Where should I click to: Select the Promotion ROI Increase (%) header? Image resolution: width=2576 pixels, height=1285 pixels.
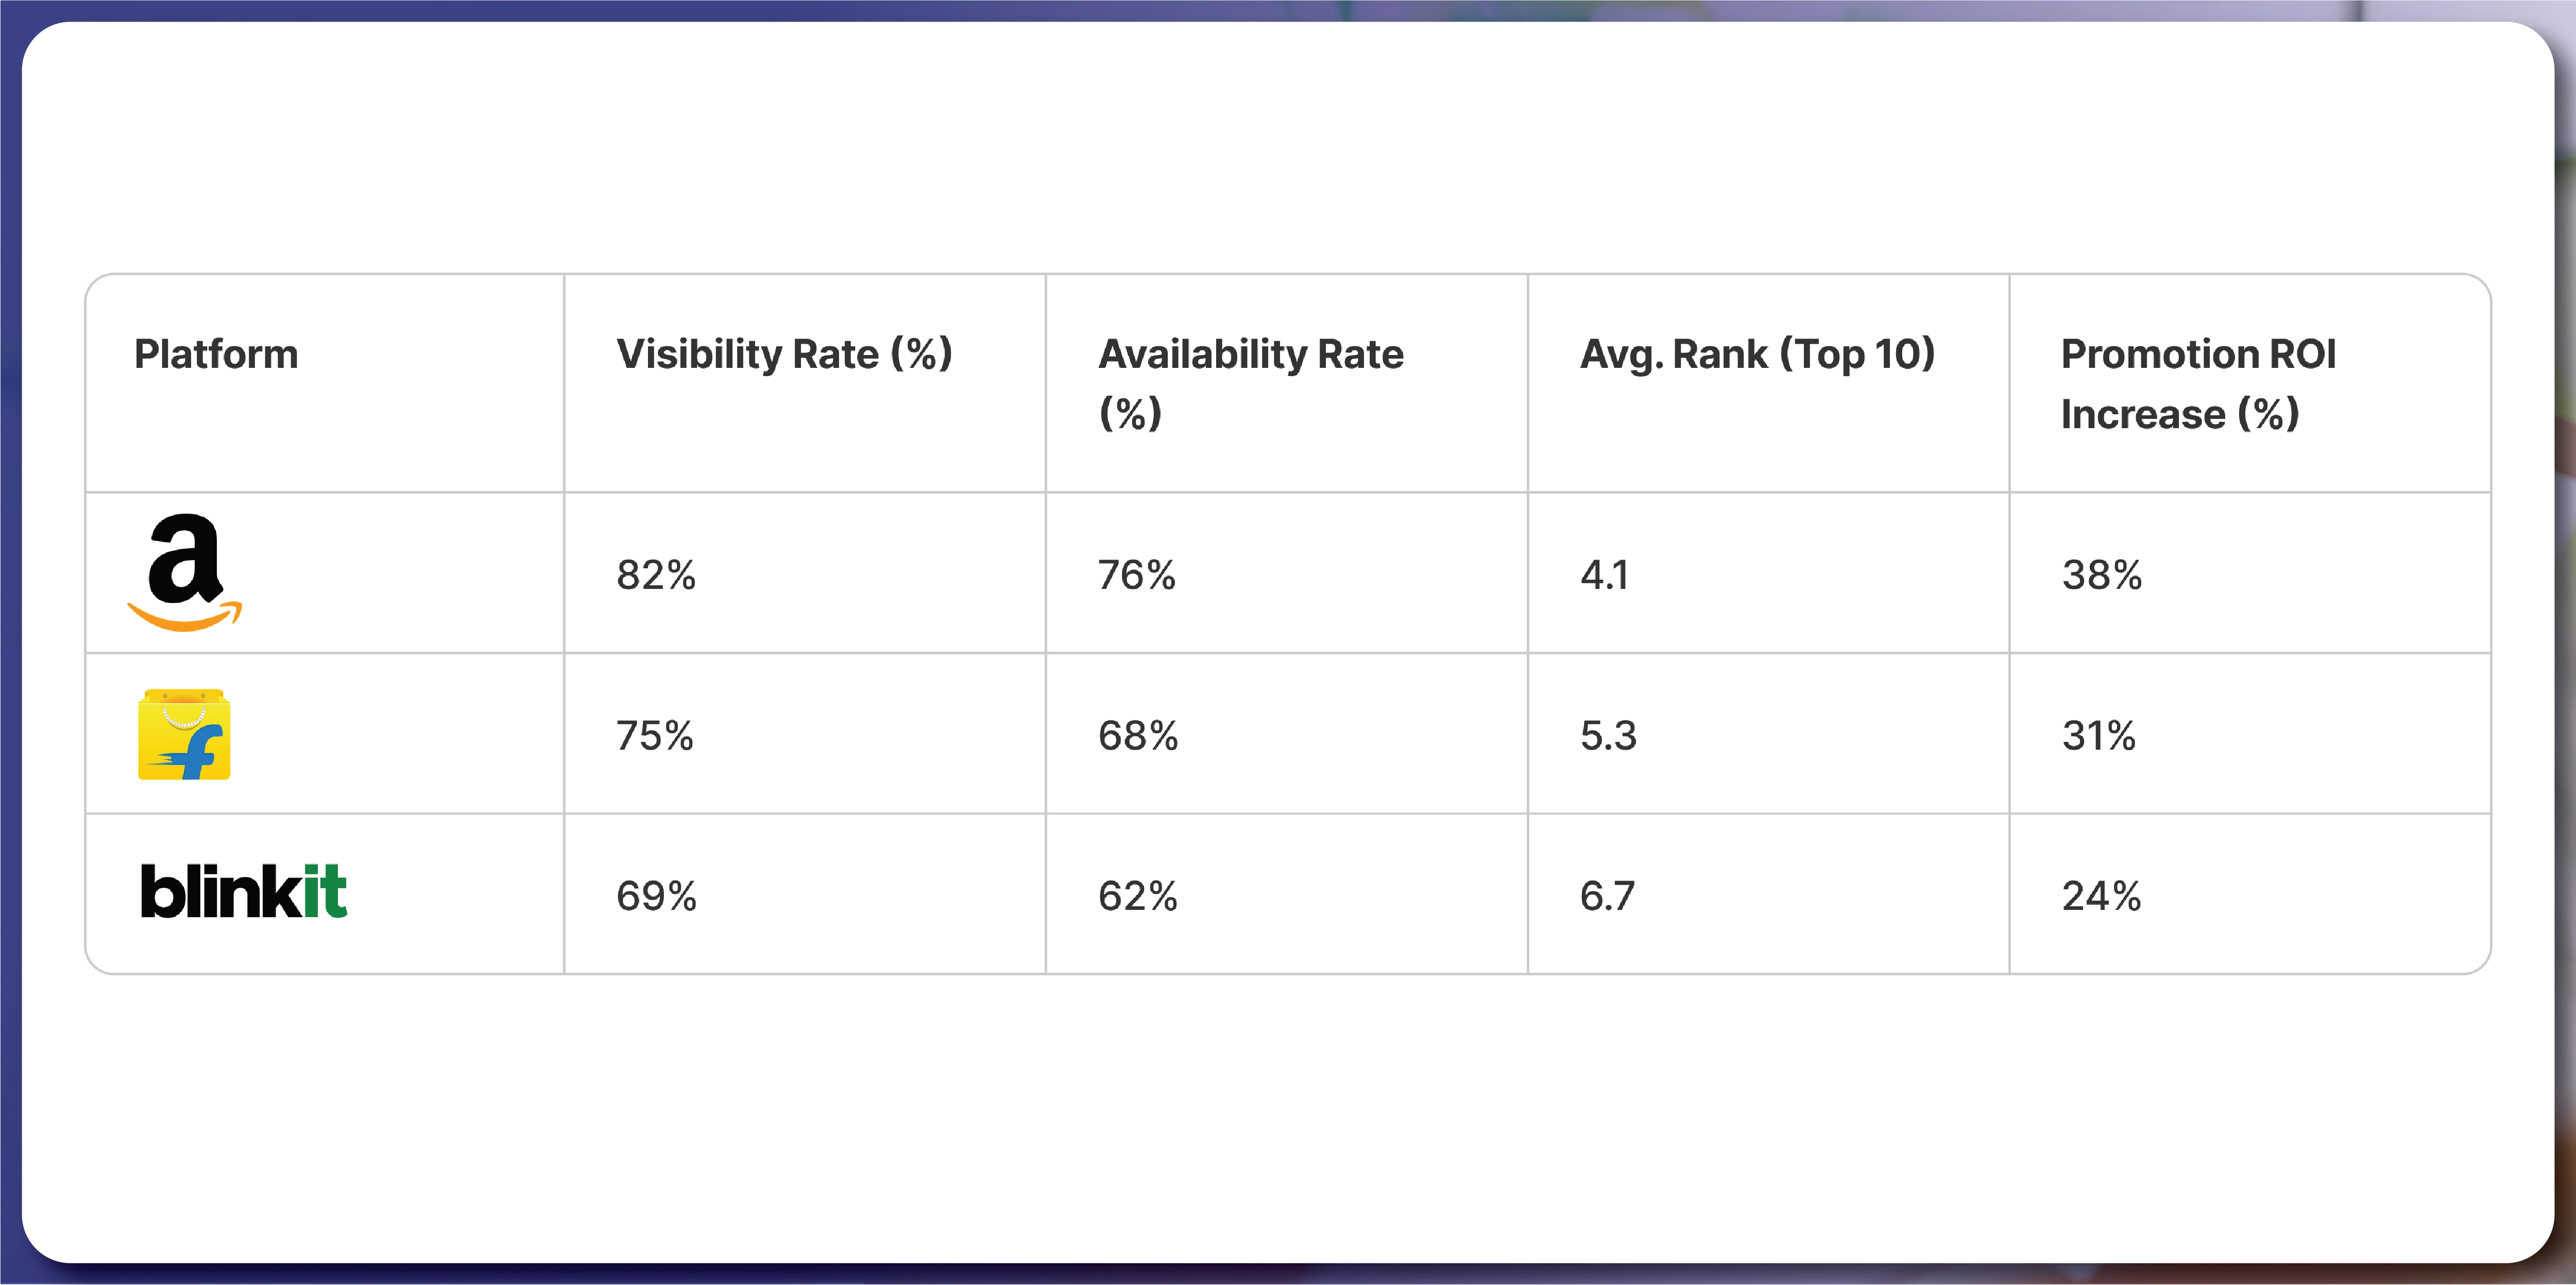2198,383
